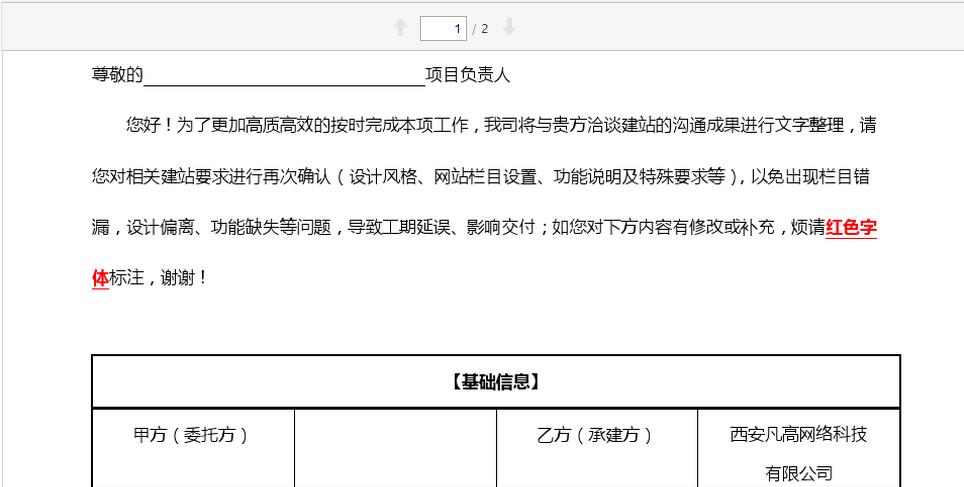This screenshot has width=964, height=487.
Task: Click the 西安凡高网络科技 company name text
Action: (798, 435)
